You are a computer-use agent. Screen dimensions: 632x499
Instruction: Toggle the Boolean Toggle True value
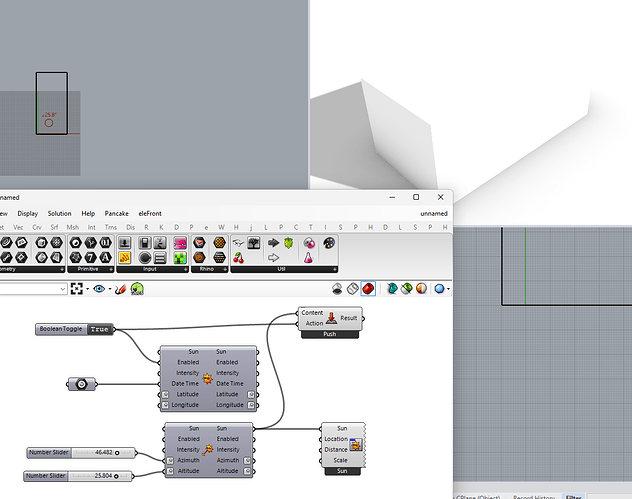coord(100,329)
